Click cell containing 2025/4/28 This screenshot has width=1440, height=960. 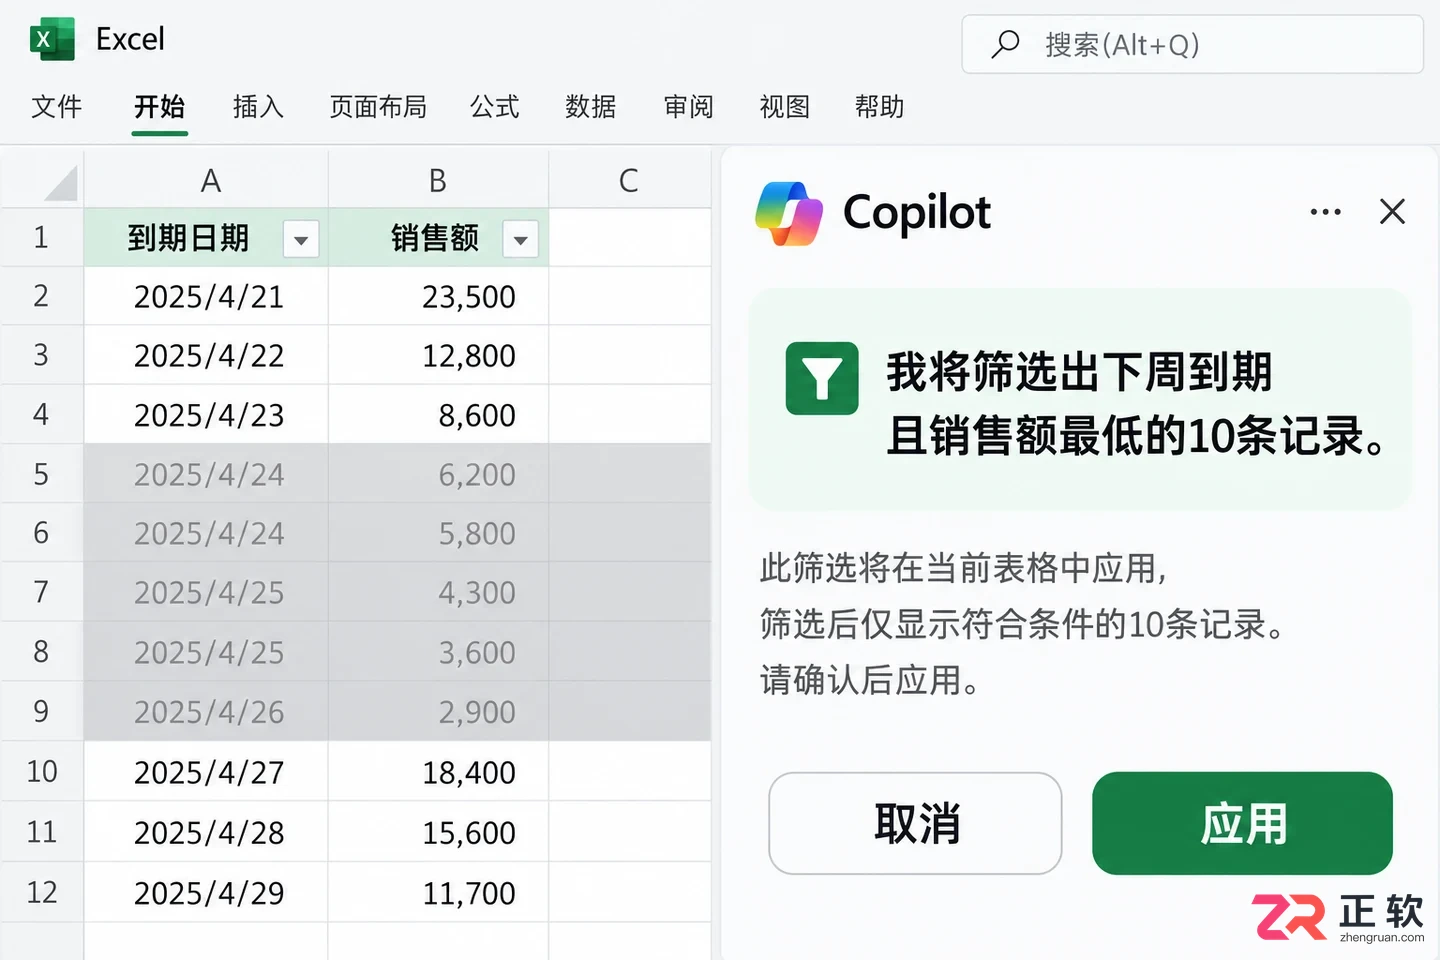[206, 832]
